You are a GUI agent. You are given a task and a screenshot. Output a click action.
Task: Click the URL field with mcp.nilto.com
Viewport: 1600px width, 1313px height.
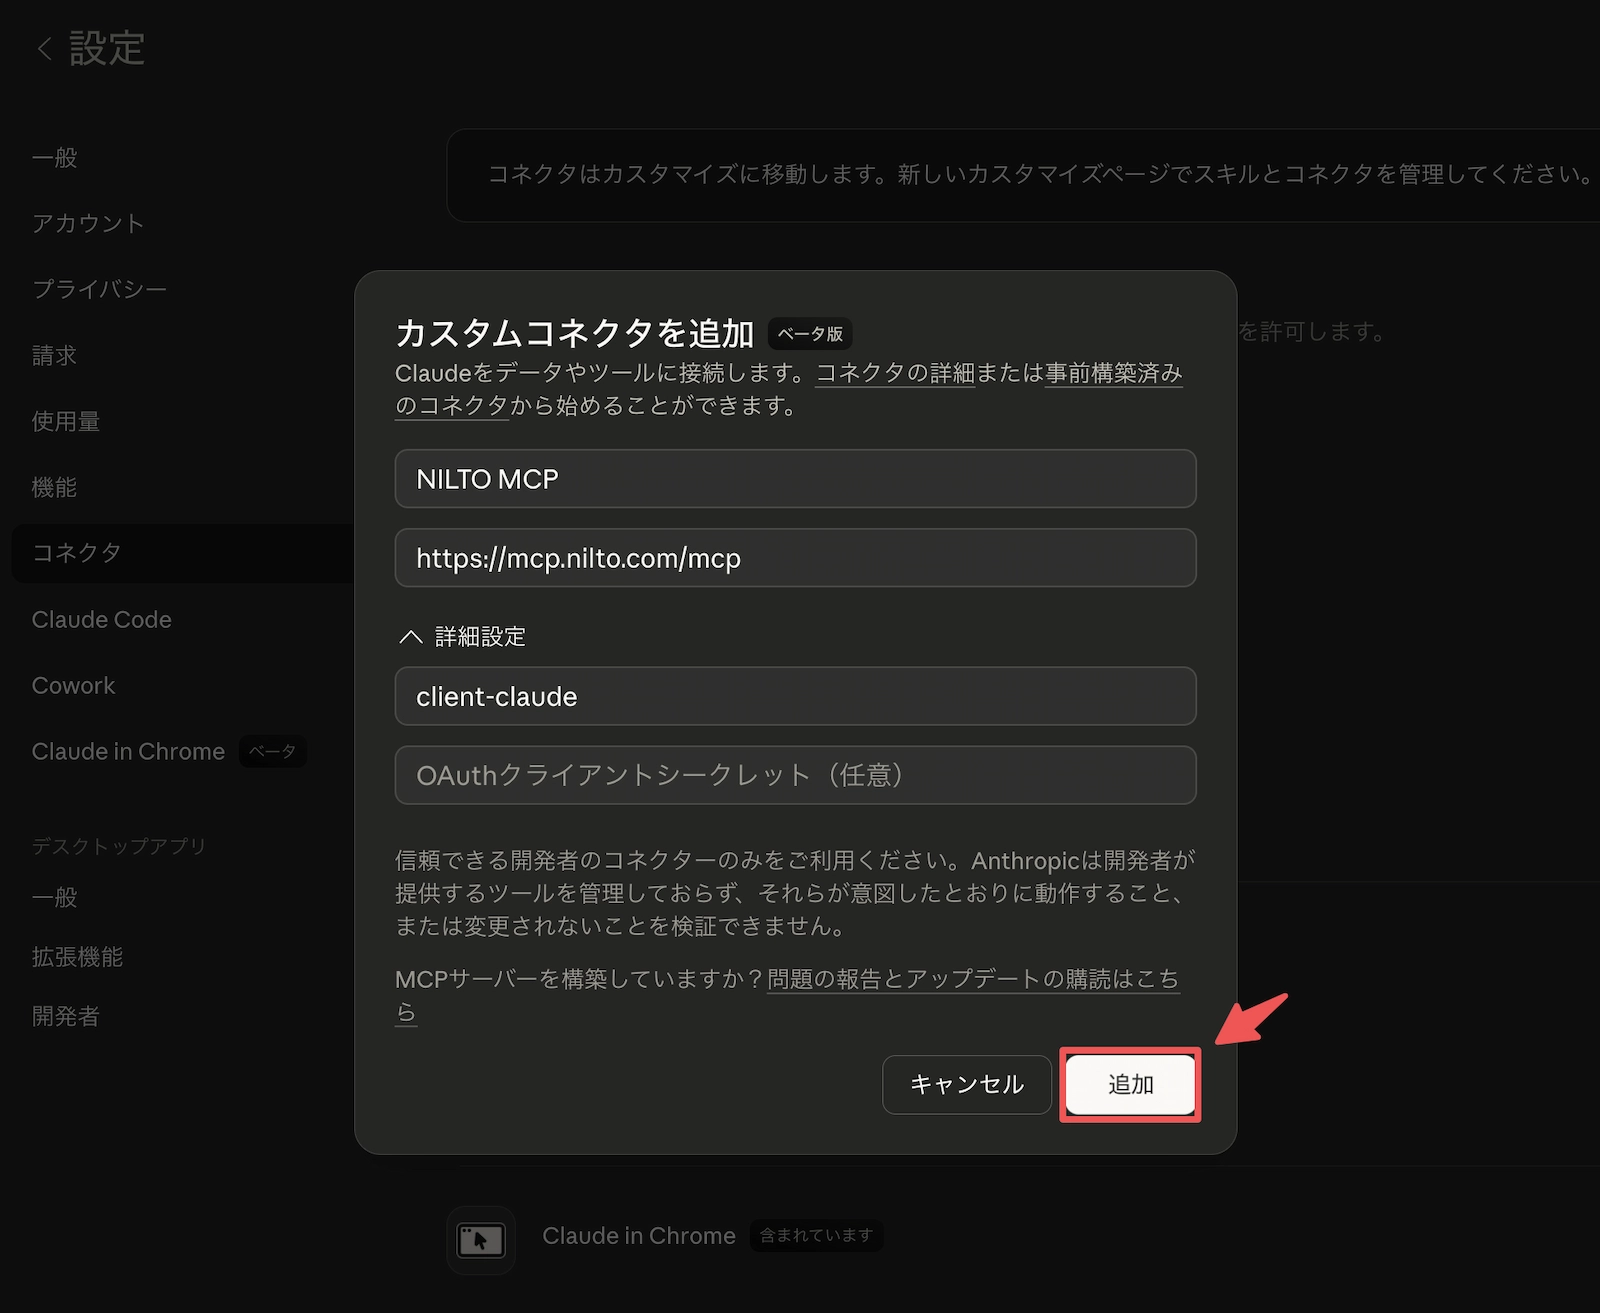(x=795, y=558)
